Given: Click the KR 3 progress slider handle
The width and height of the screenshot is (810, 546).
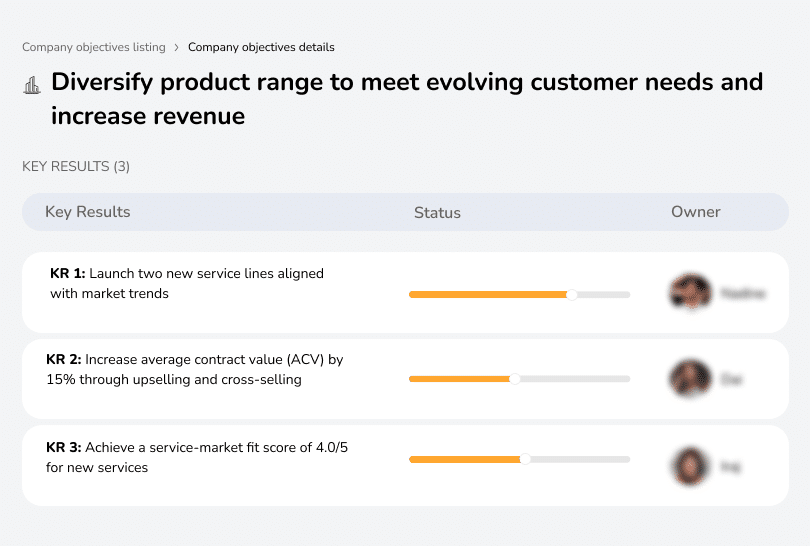Looking at the screenshot, I should [525, 459].
